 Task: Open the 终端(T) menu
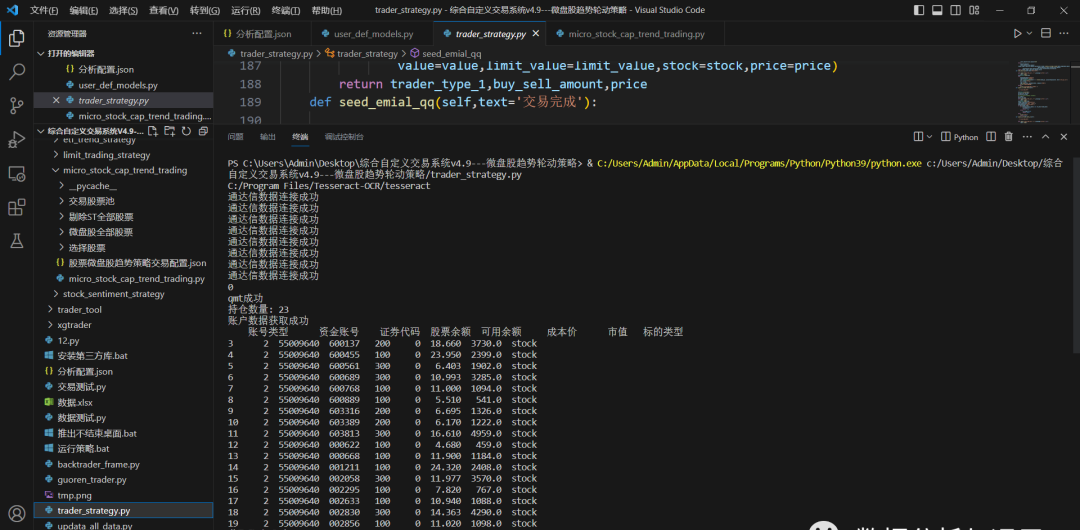(286, 10)
